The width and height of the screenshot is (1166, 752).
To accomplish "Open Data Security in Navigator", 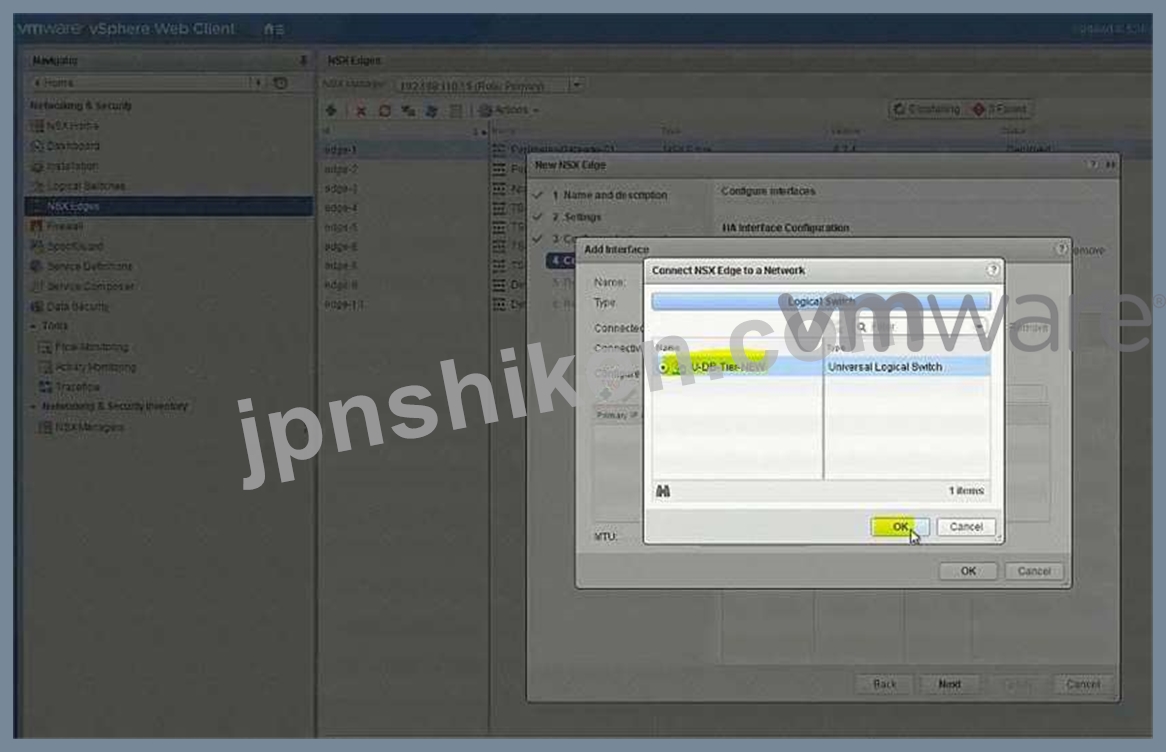I will (x=77, y=306).
